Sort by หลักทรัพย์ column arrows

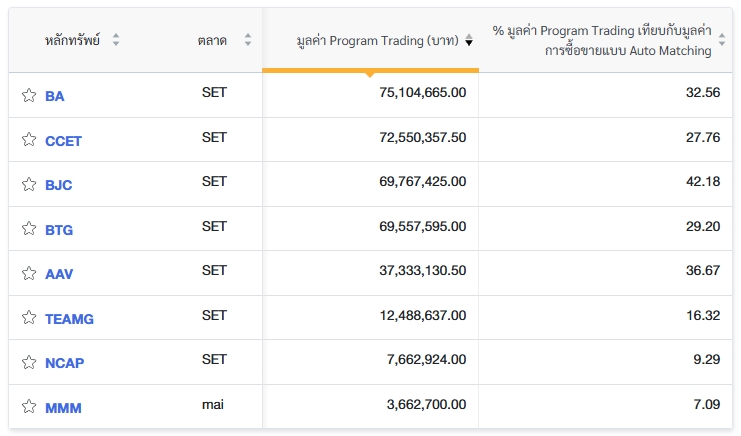(116, 40)
